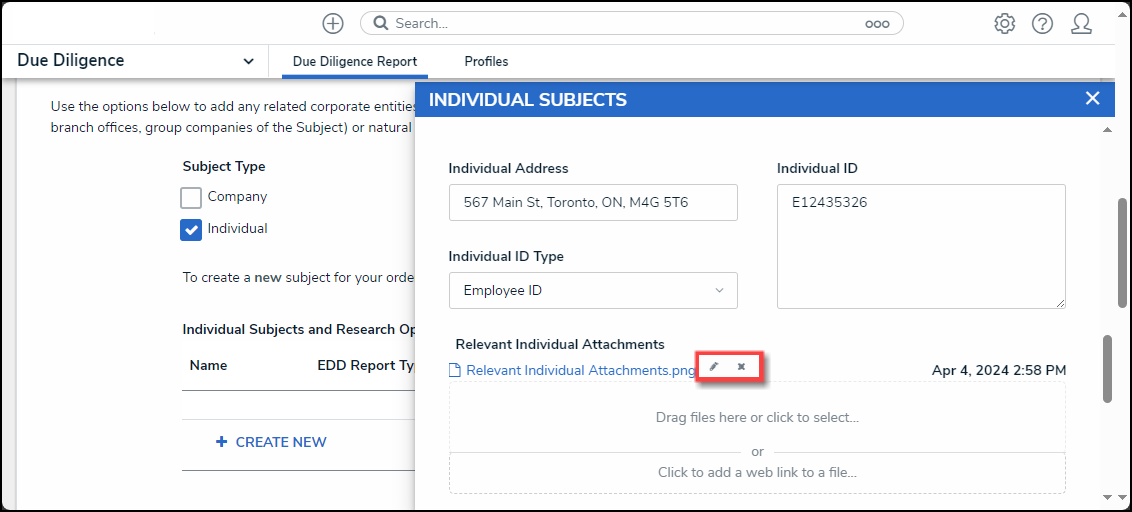Remove attachment with the x icon
Viewport: 1132px width, 512px height.
coord(741,367)
